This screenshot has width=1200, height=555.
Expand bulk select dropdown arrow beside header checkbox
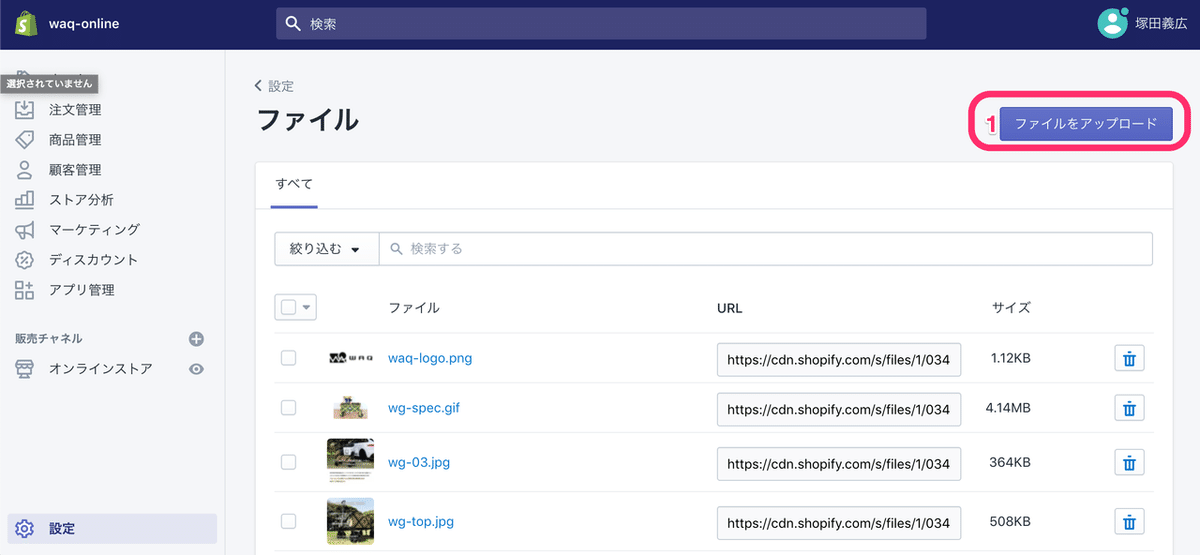tap(307, 308)
